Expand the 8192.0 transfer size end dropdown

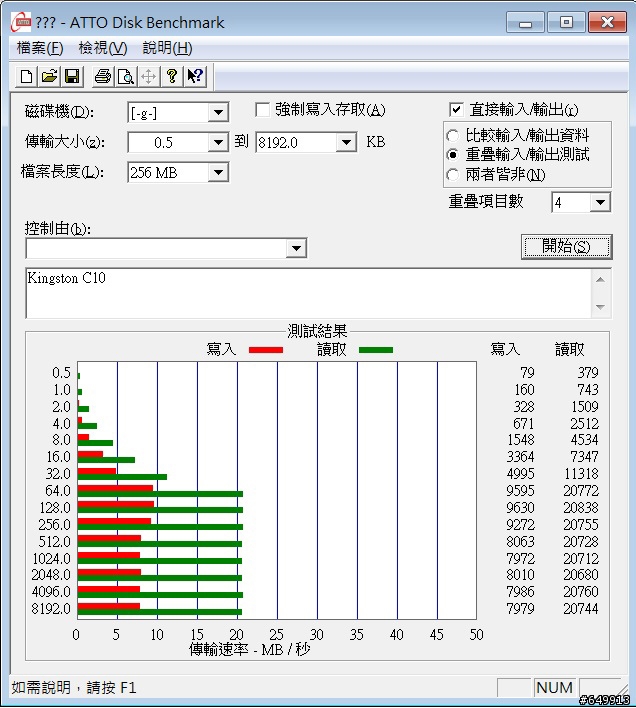tap(346, 143)
